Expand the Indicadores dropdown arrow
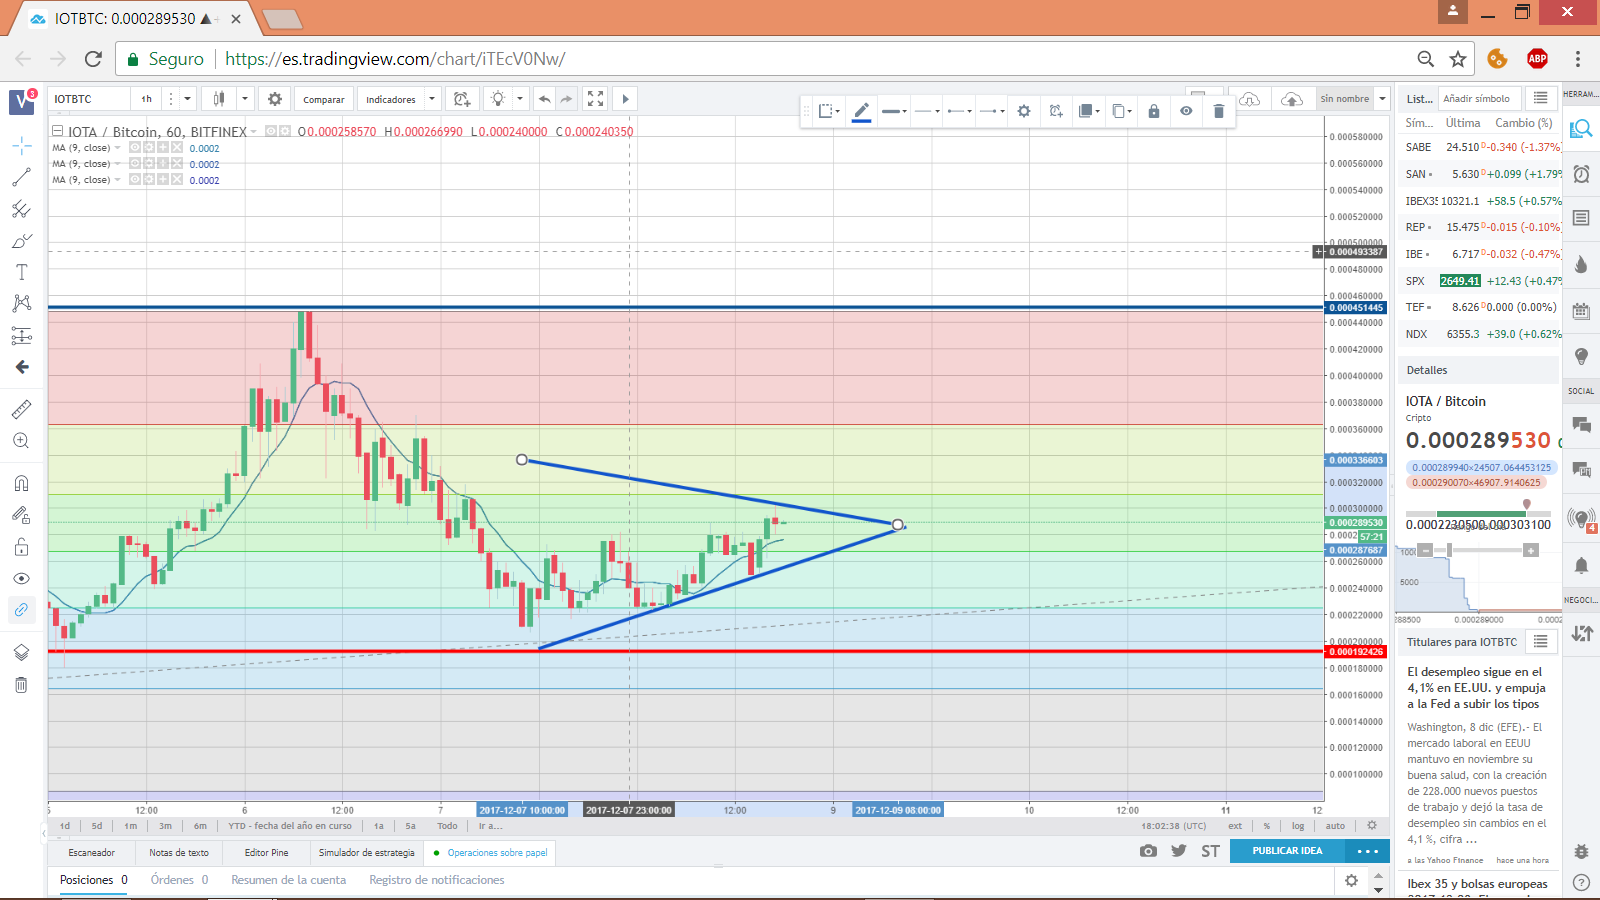The width and height of the screenshot is (1600, 900). coord(432,99)
